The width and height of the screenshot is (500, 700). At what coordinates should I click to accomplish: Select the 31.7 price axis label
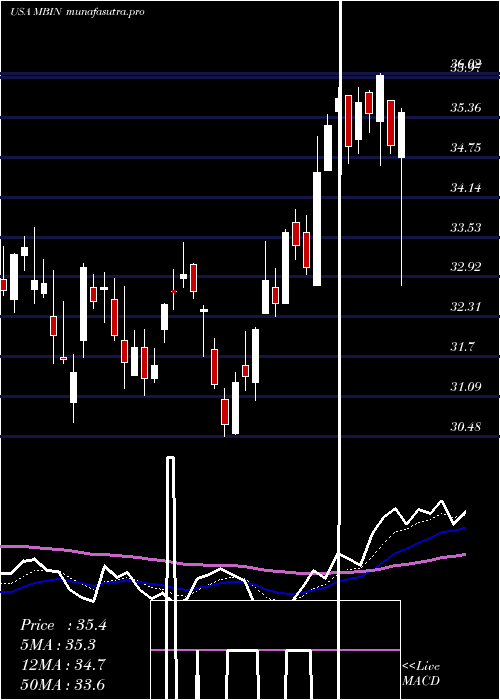coord(462,346)
